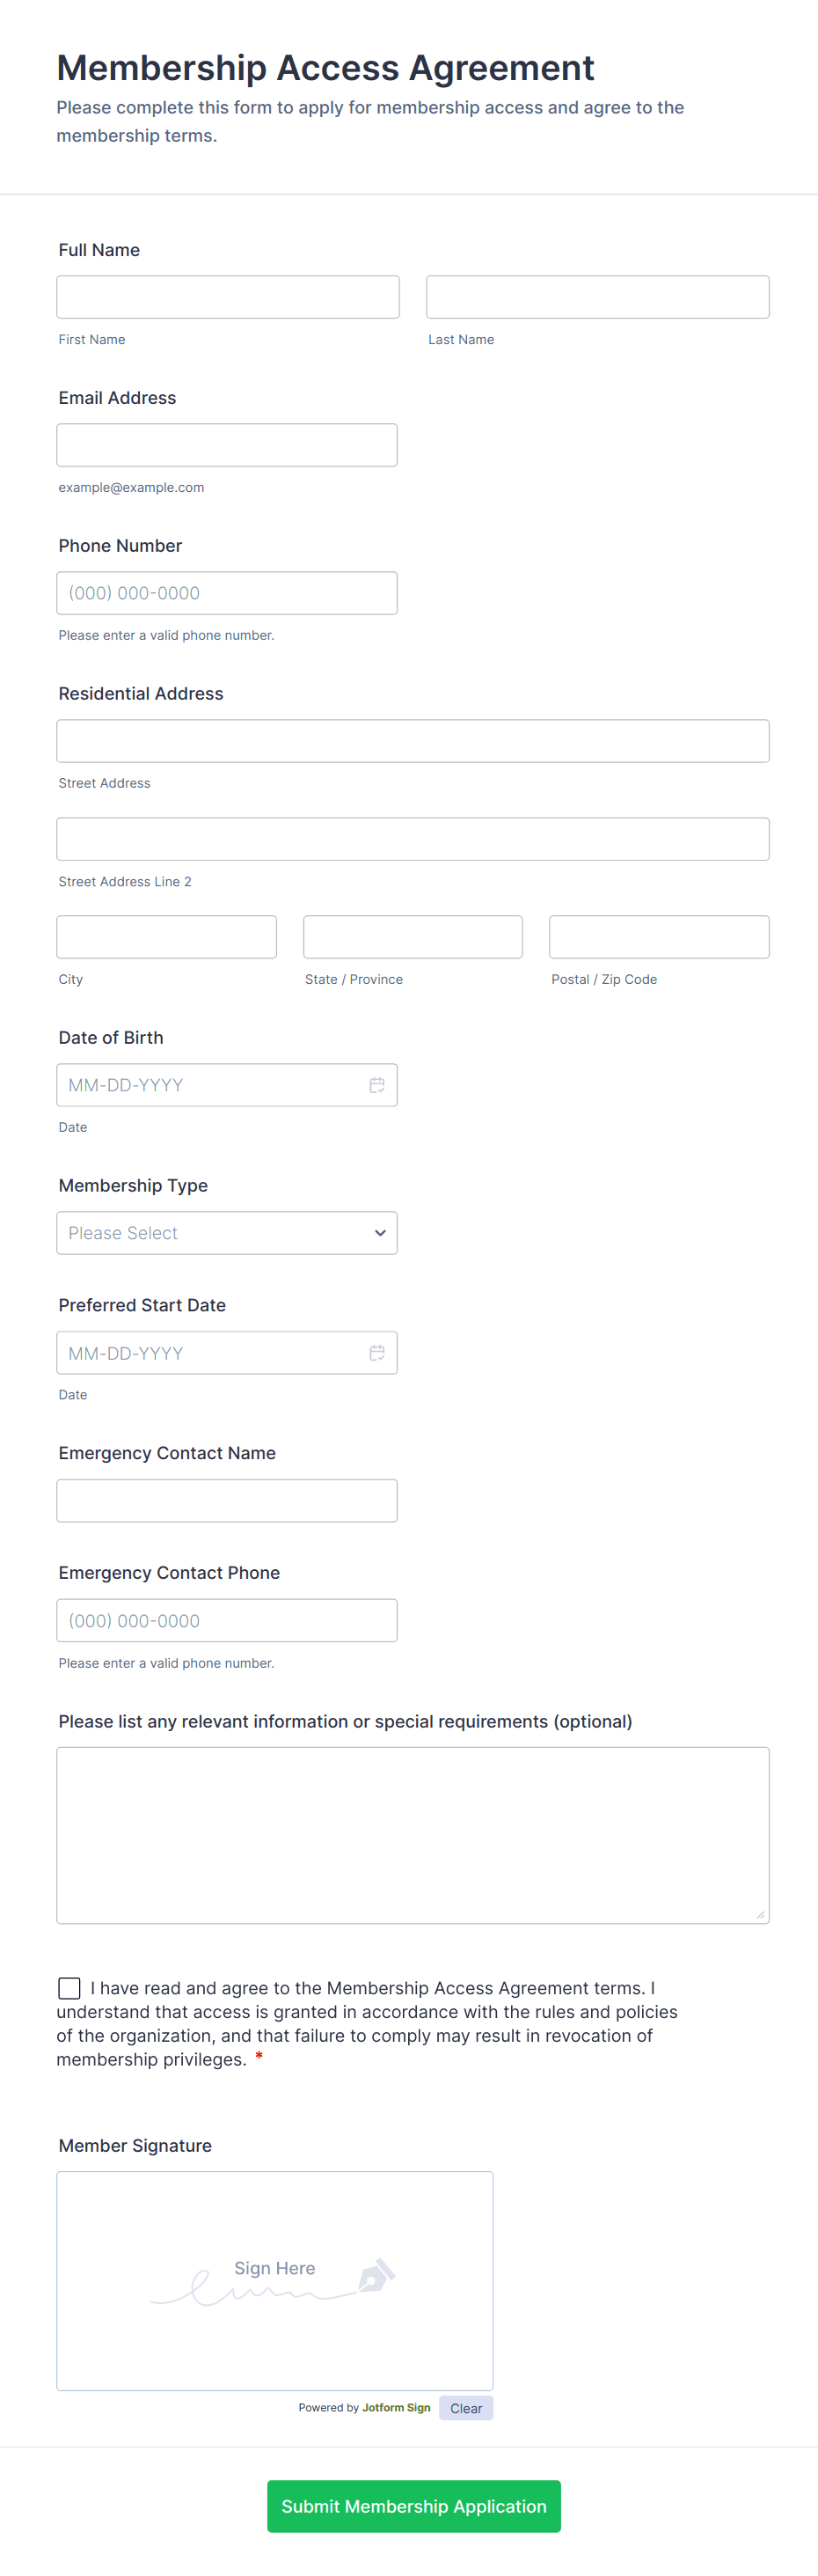
Task: Open the Date of Birth calendar picker icon
Action: (377, 1085)
